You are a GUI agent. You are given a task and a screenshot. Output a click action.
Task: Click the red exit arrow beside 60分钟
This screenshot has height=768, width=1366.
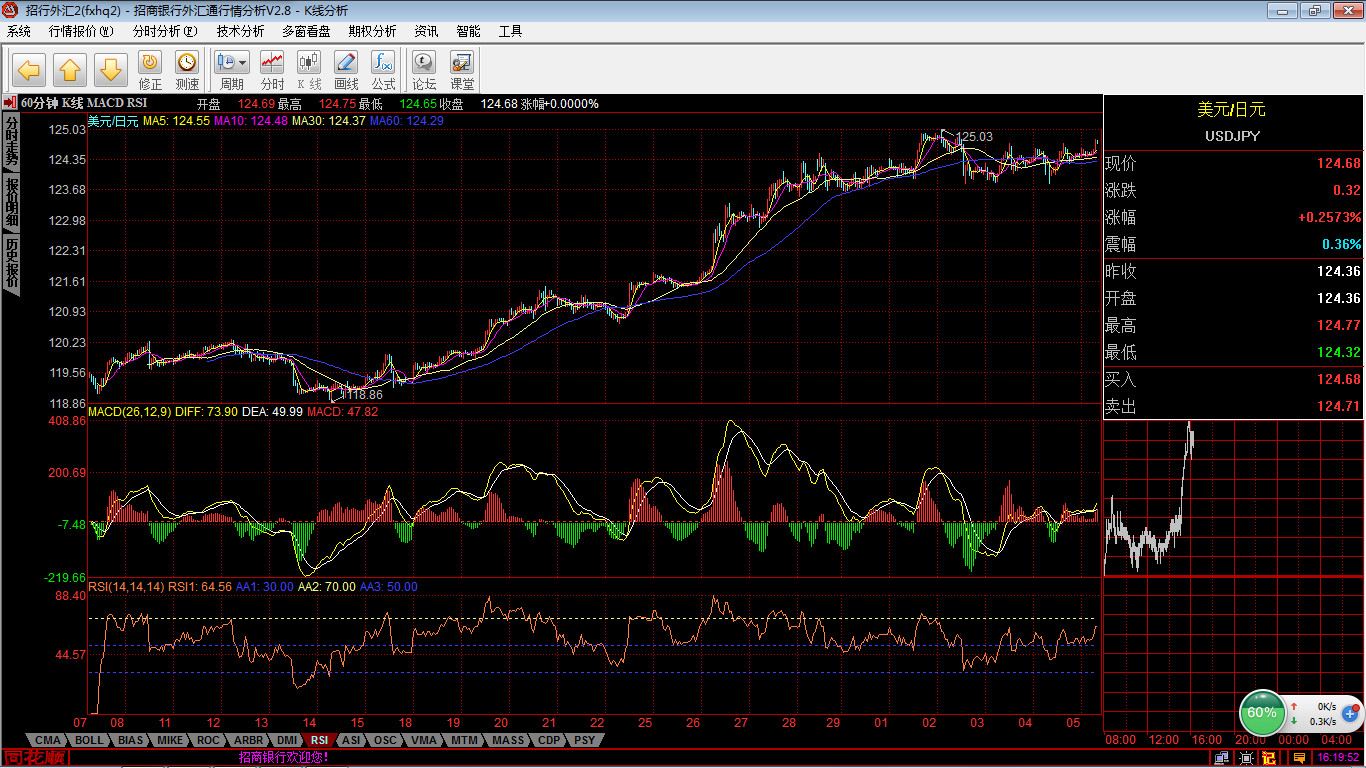(10, 103)
